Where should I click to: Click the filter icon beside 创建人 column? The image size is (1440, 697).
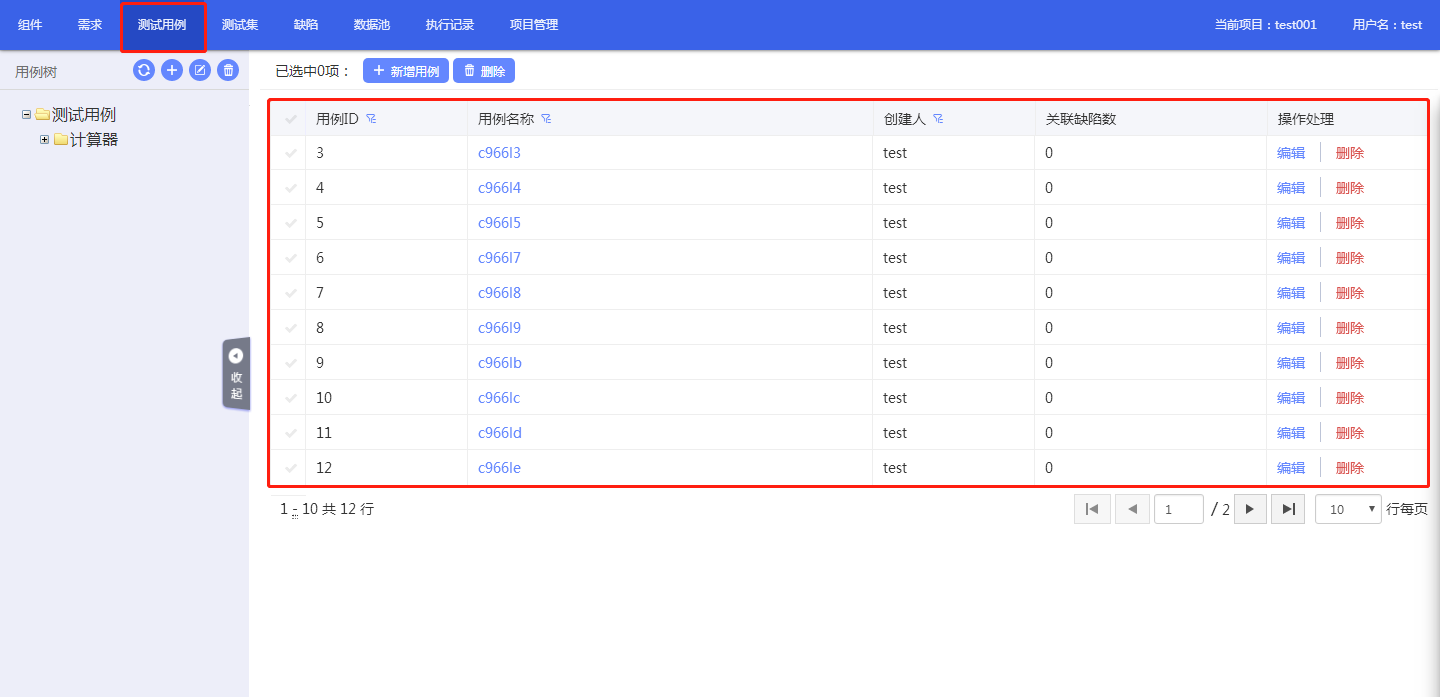[x=938, y=119]
